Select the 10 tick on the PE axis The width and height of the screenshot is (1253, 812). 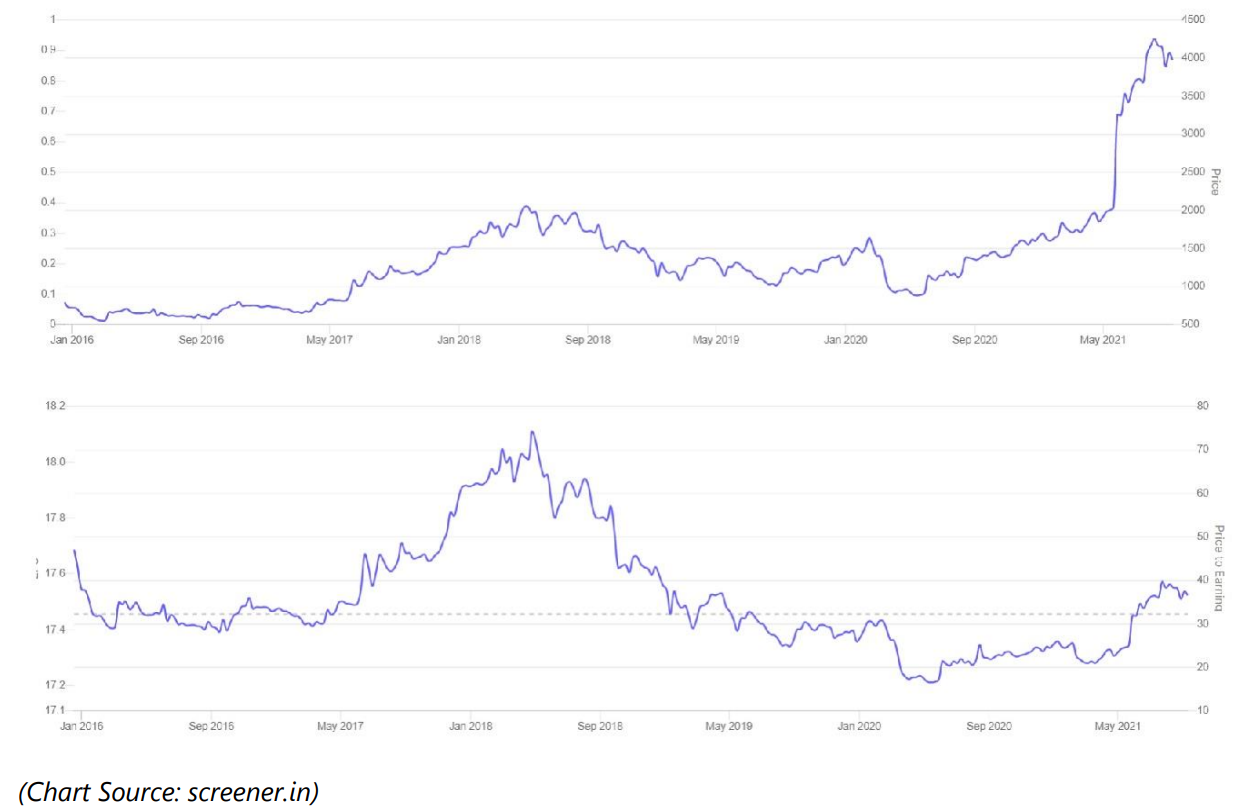pyautogui.click(x=1202, y=710)
